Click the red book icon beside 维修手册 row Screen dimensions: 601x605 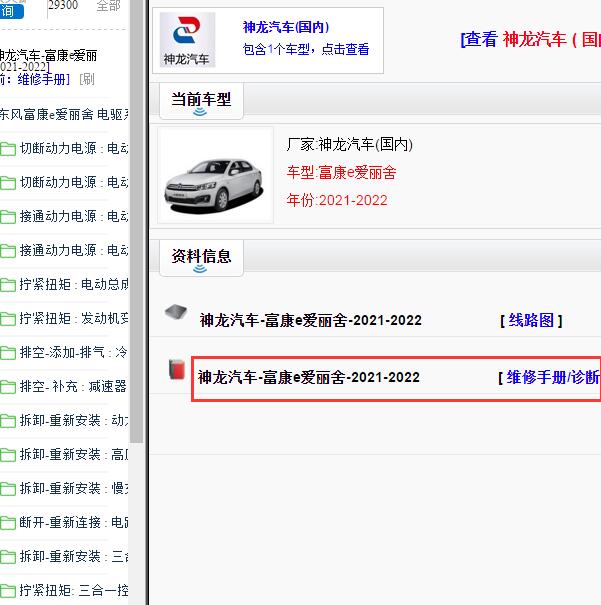tap(177, 369)
